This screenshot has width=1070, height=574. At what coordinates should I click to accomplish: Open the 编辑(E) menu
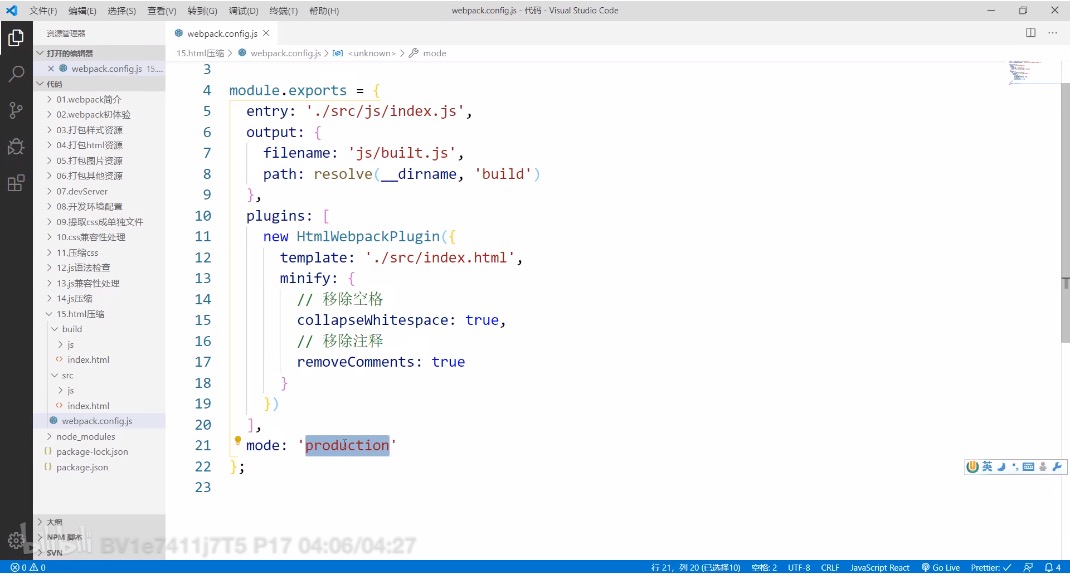(x=83, y=11)
